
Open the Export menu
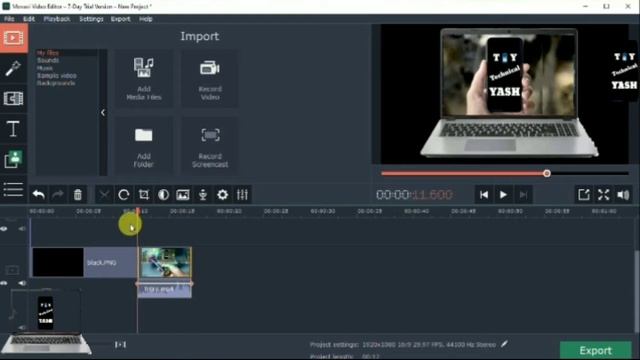click(120, 19)
